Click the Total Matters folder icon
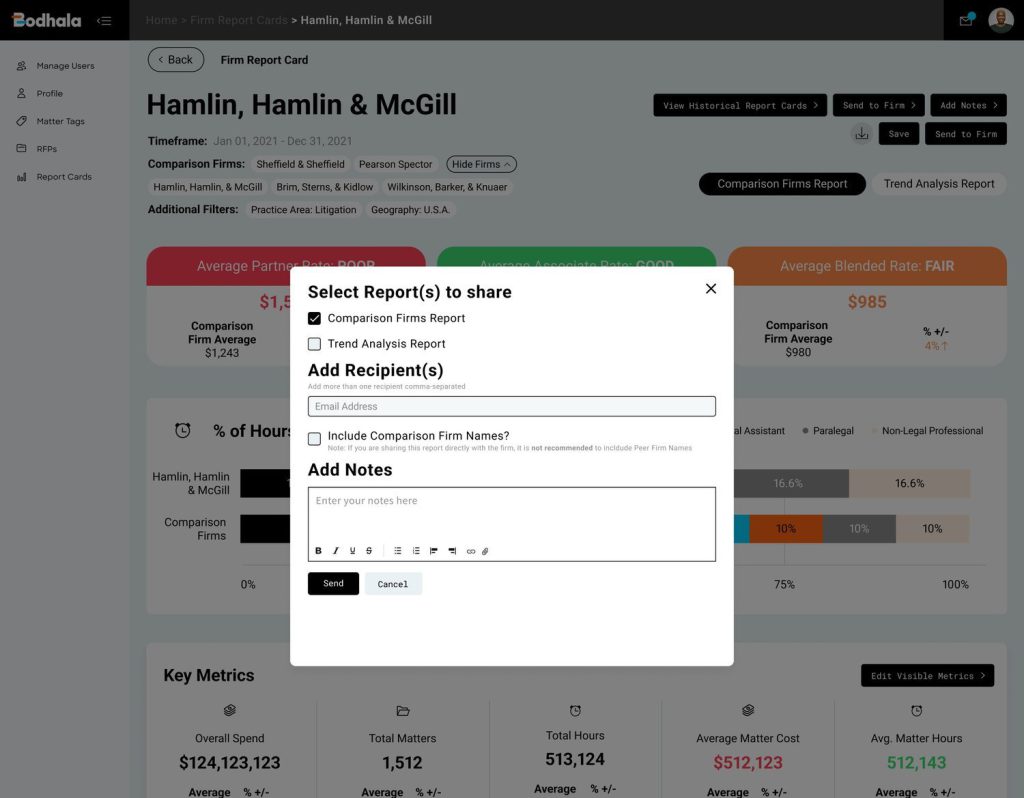This screenshot has width=1024, height=798. (403, 710)
